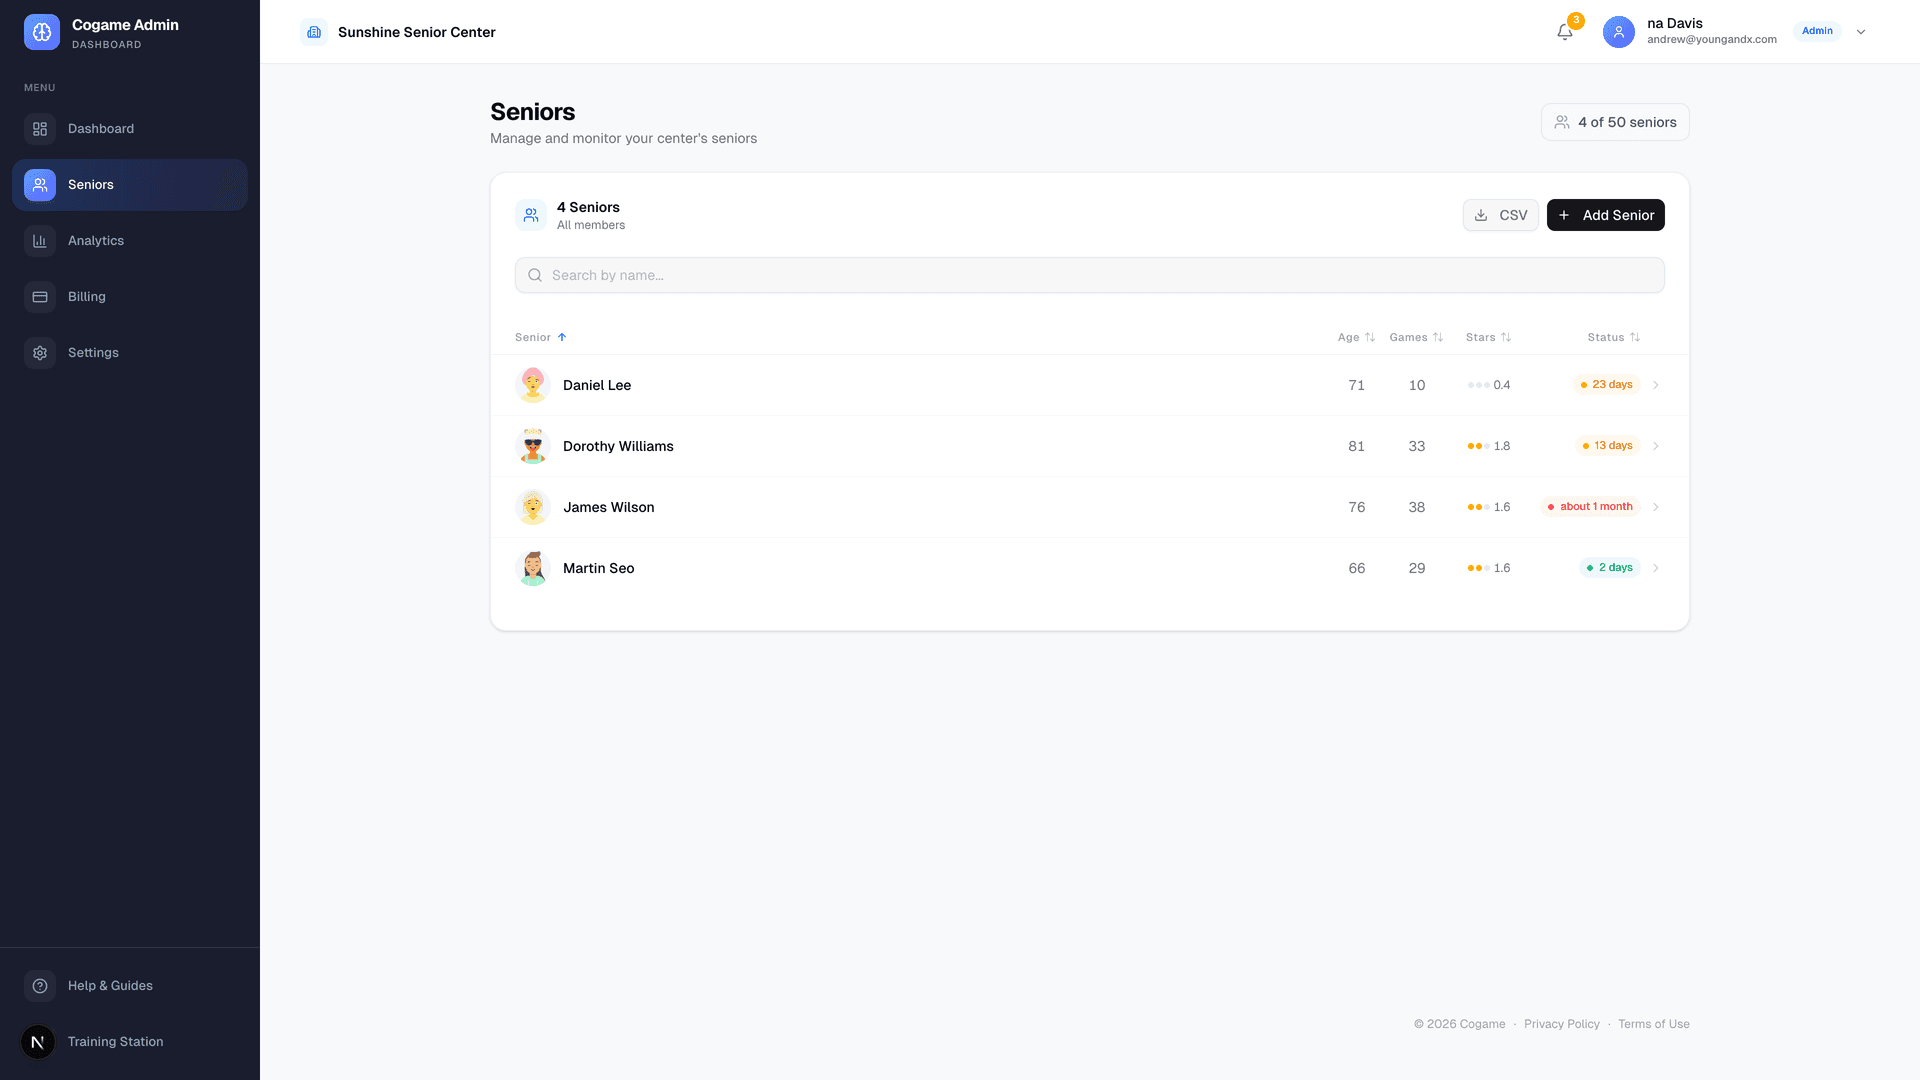The image size is (1920, 1080).
Task: Open the user account dropdown chevron
Action: [x=1861, y=31]
